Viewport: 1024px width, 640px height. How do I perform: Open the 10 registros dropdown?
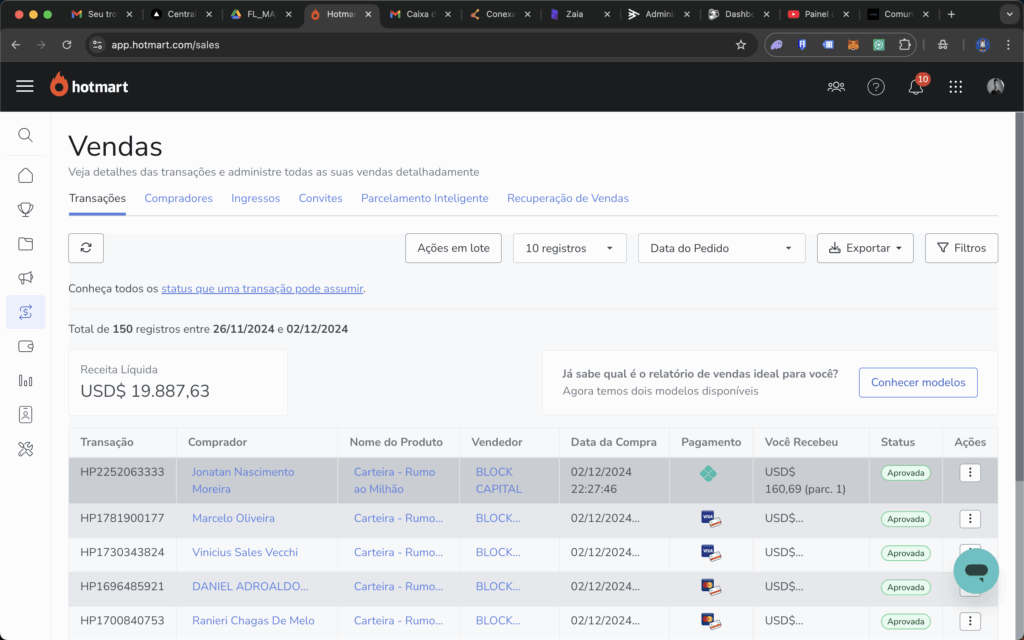coord(569,248)
